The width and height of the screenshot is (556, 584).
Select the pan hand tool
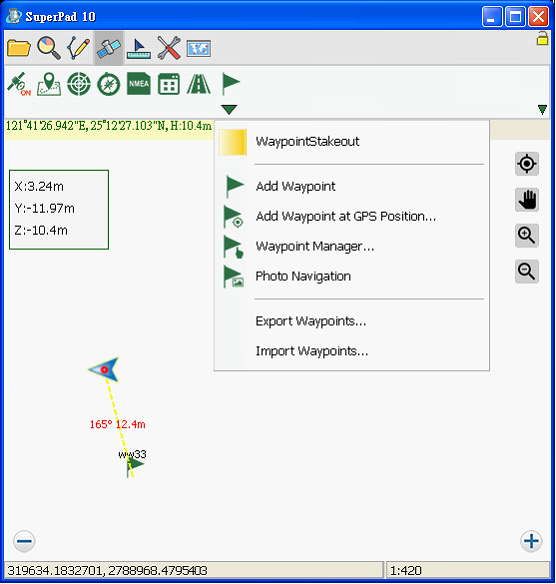[527, 200]
